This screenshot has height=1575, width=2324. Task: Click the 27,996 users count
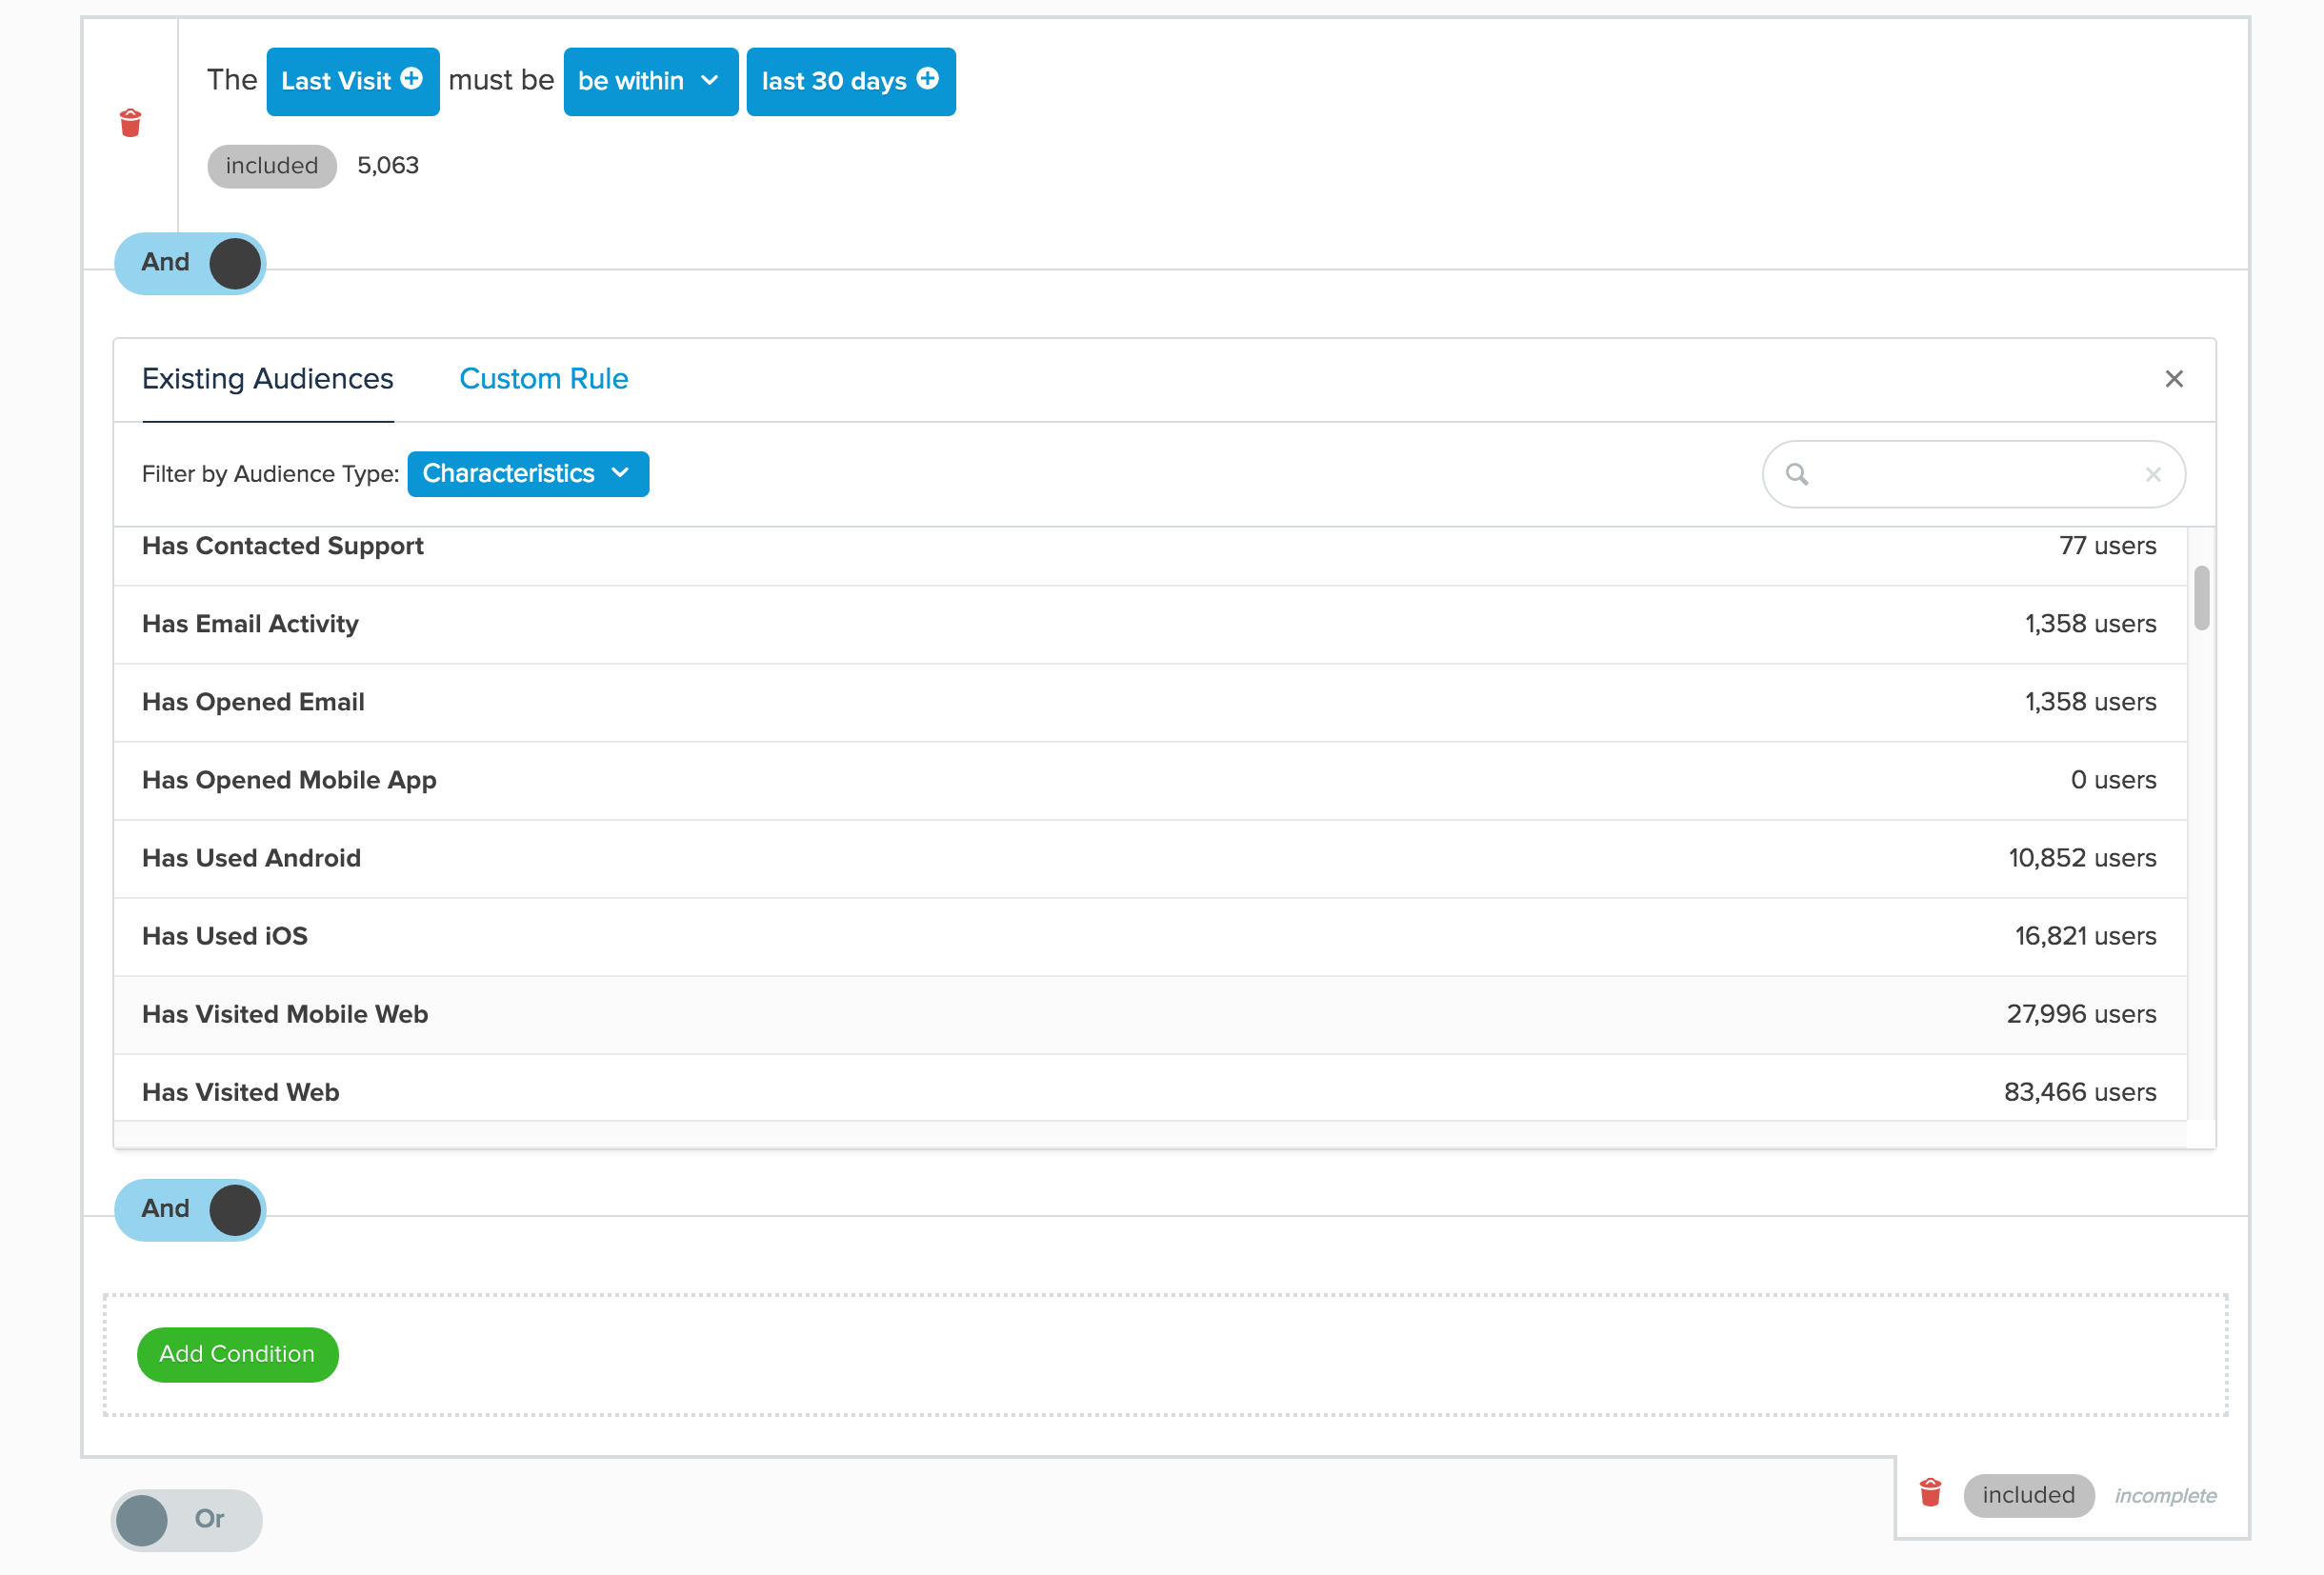[2081, 1015]
